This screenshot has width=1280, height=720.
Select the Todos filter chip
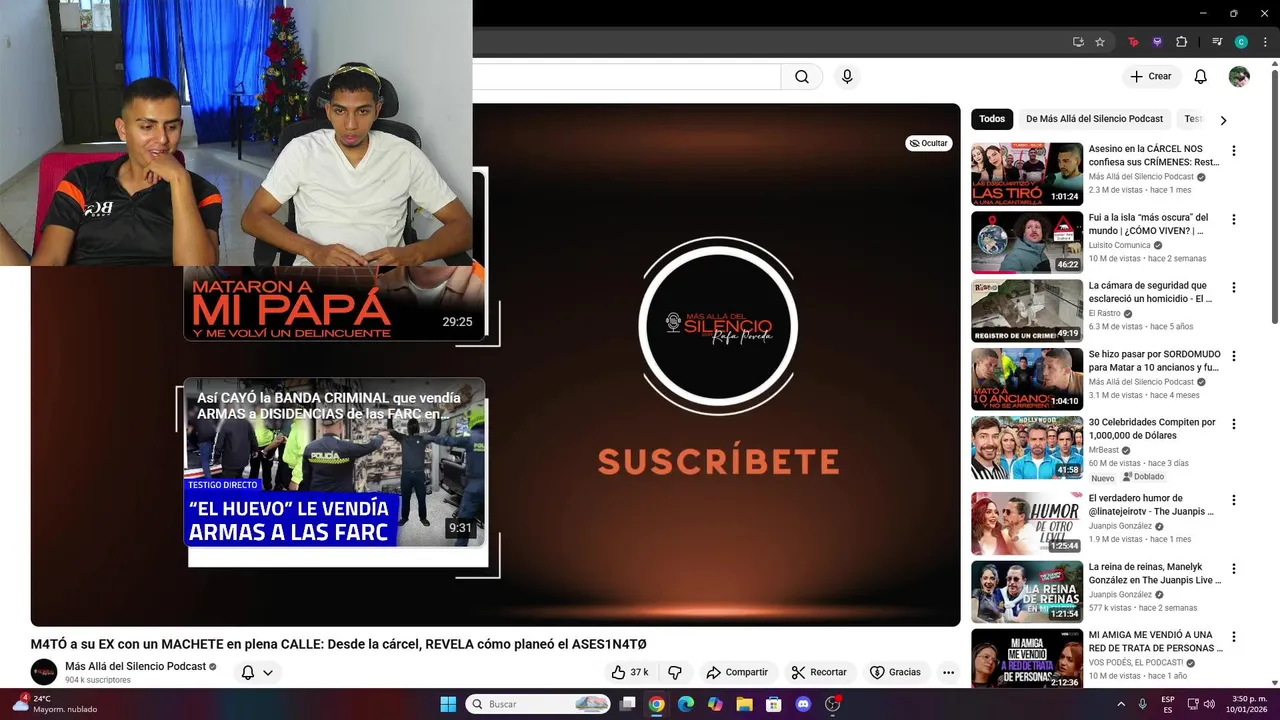click(x=992, y=119)
